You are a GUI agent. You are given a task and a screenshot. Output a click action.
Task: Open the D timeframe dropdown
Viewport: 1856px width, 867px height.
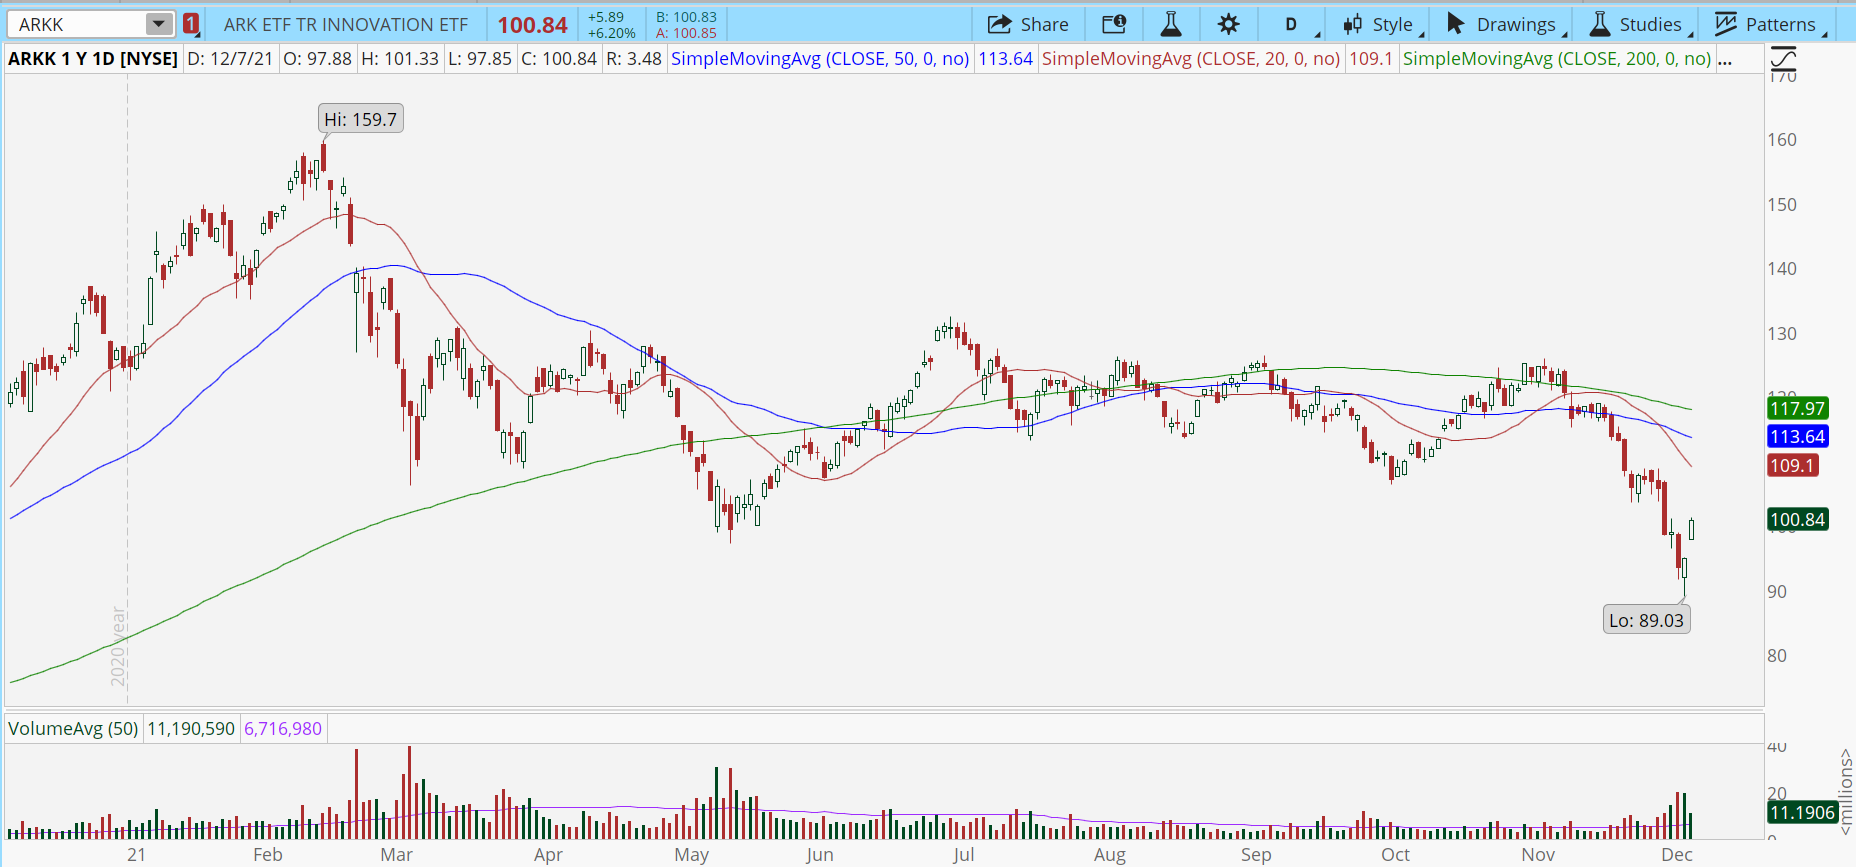coord(1292,24)
